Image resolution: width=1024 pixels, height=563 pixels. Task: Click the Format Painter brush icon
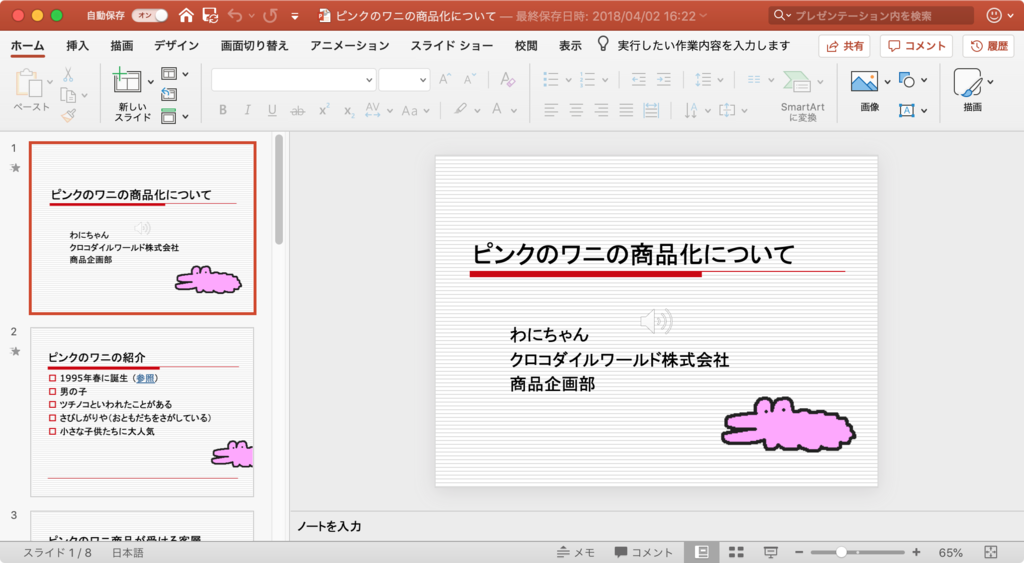click(x=68, y=116)
